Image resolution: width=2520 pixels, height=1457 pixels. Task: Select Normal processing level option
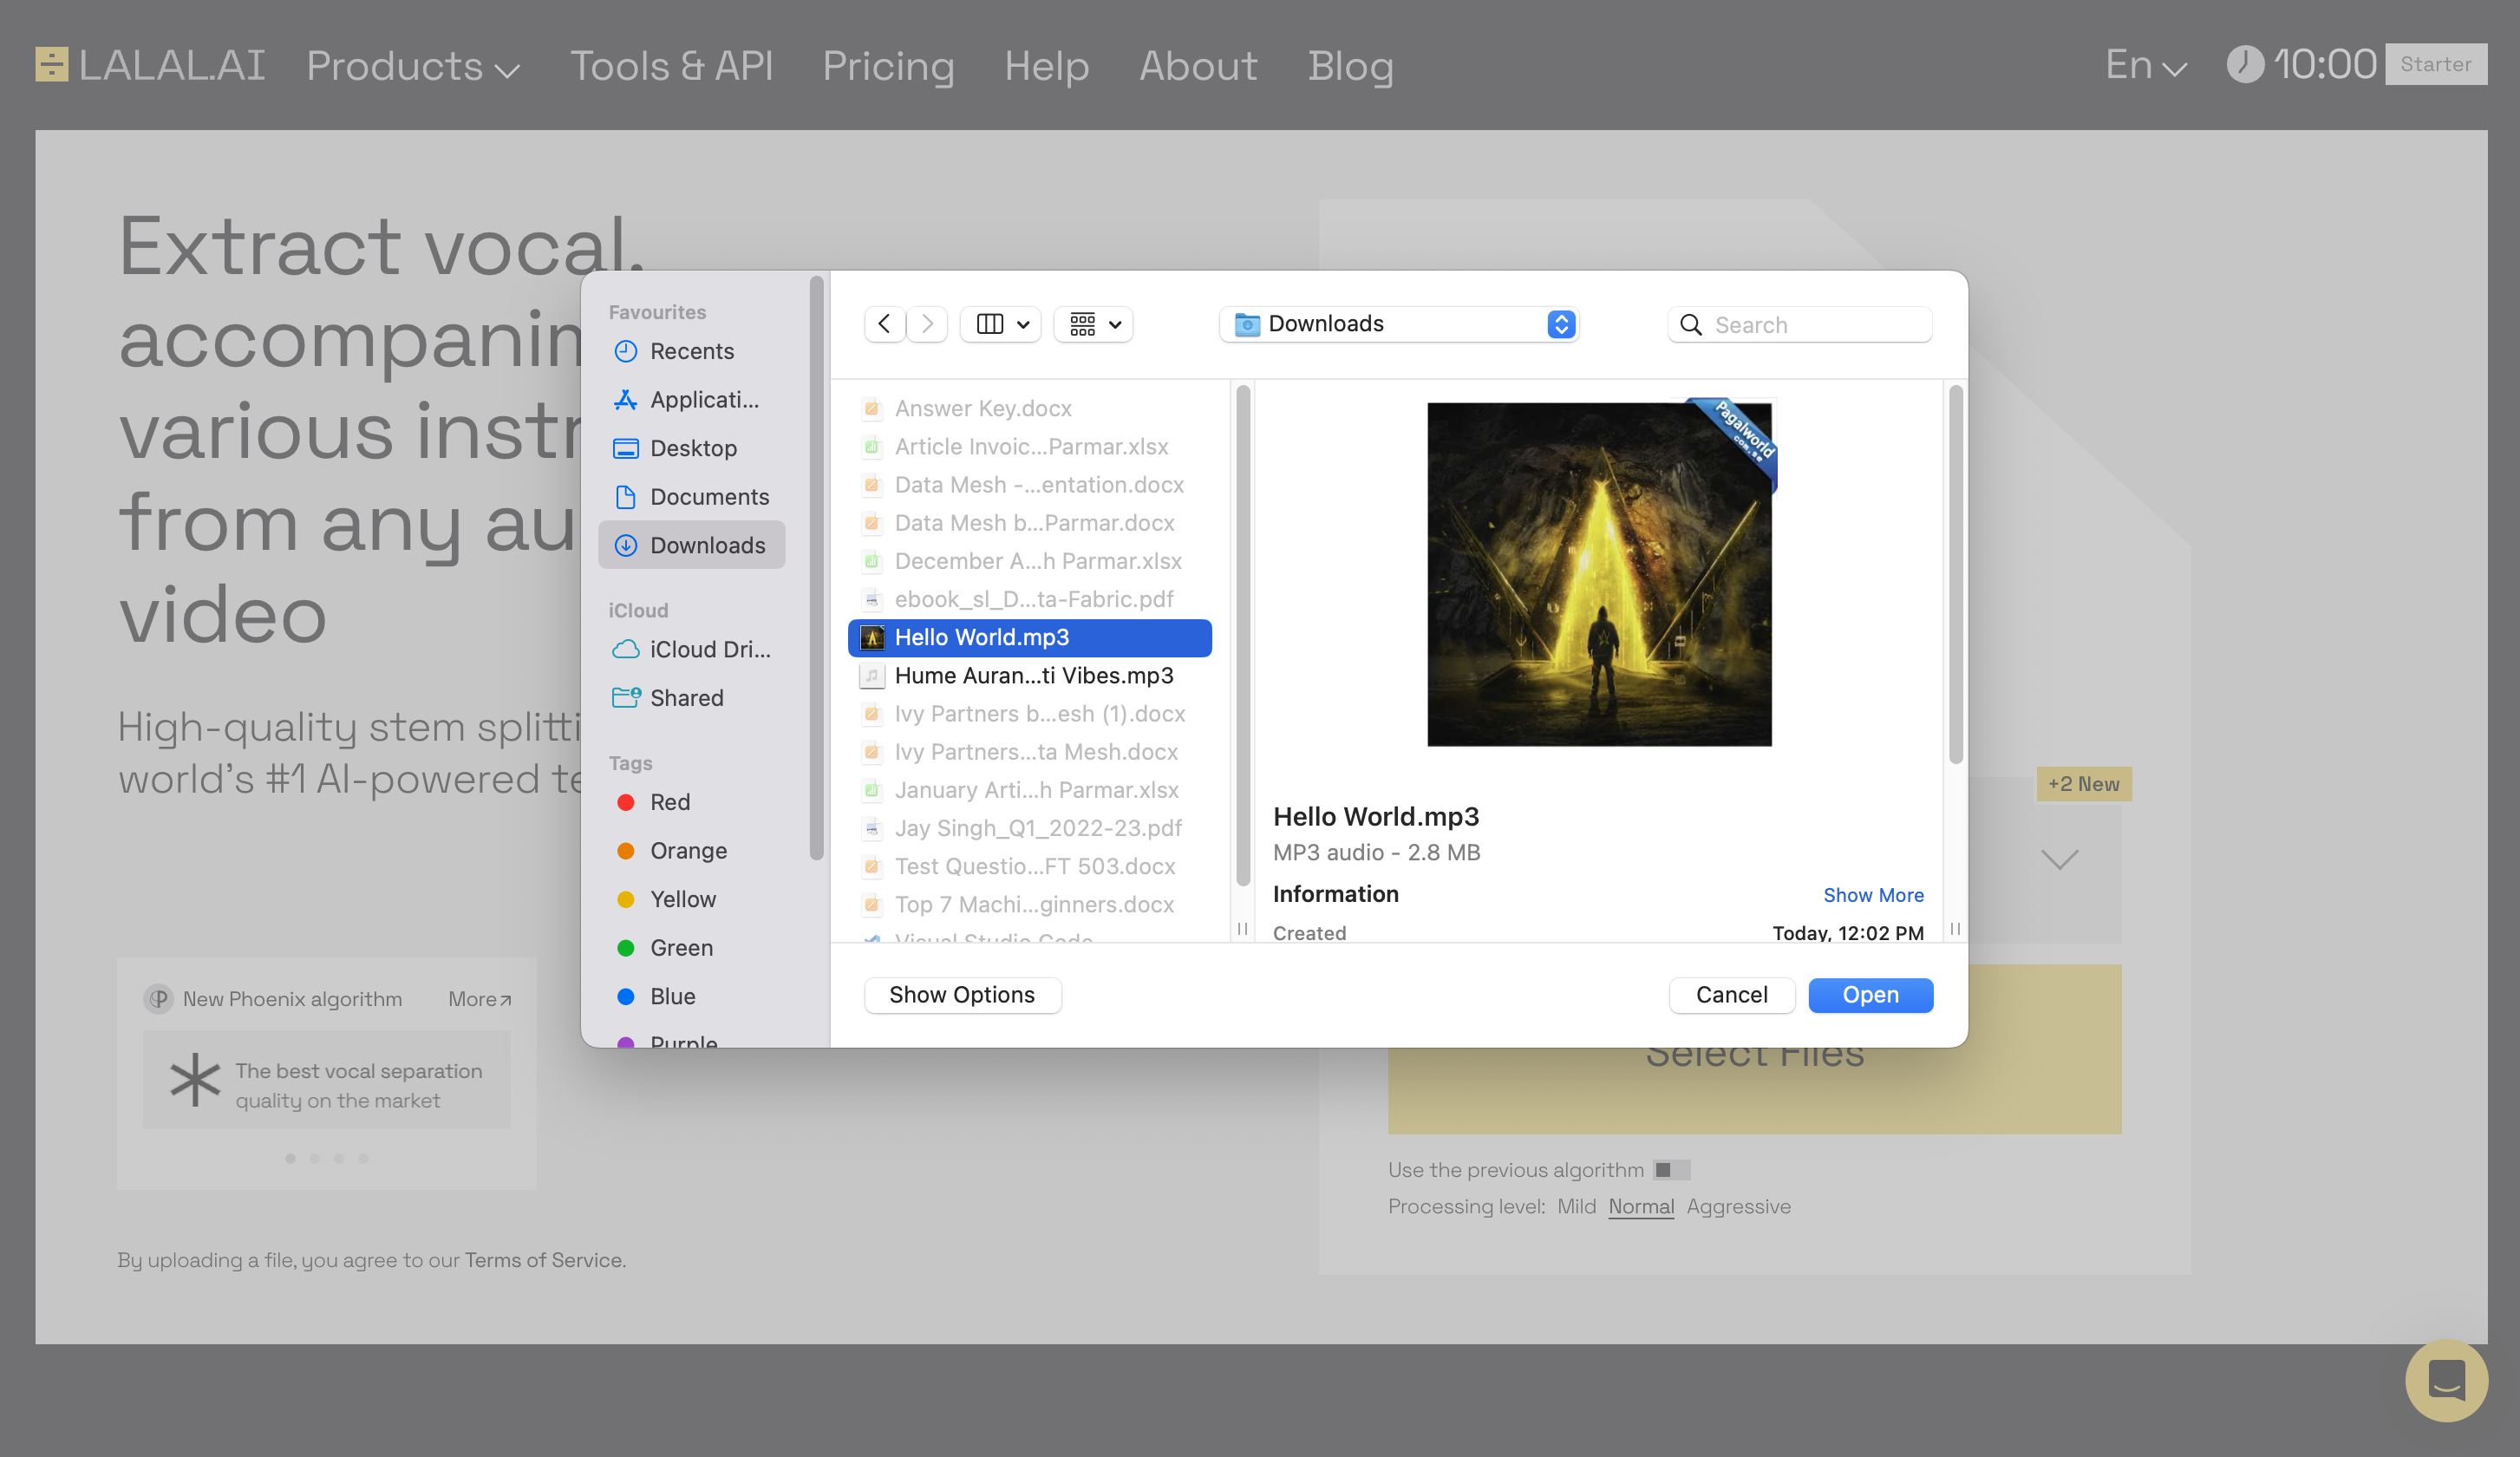[1639, 1205]
